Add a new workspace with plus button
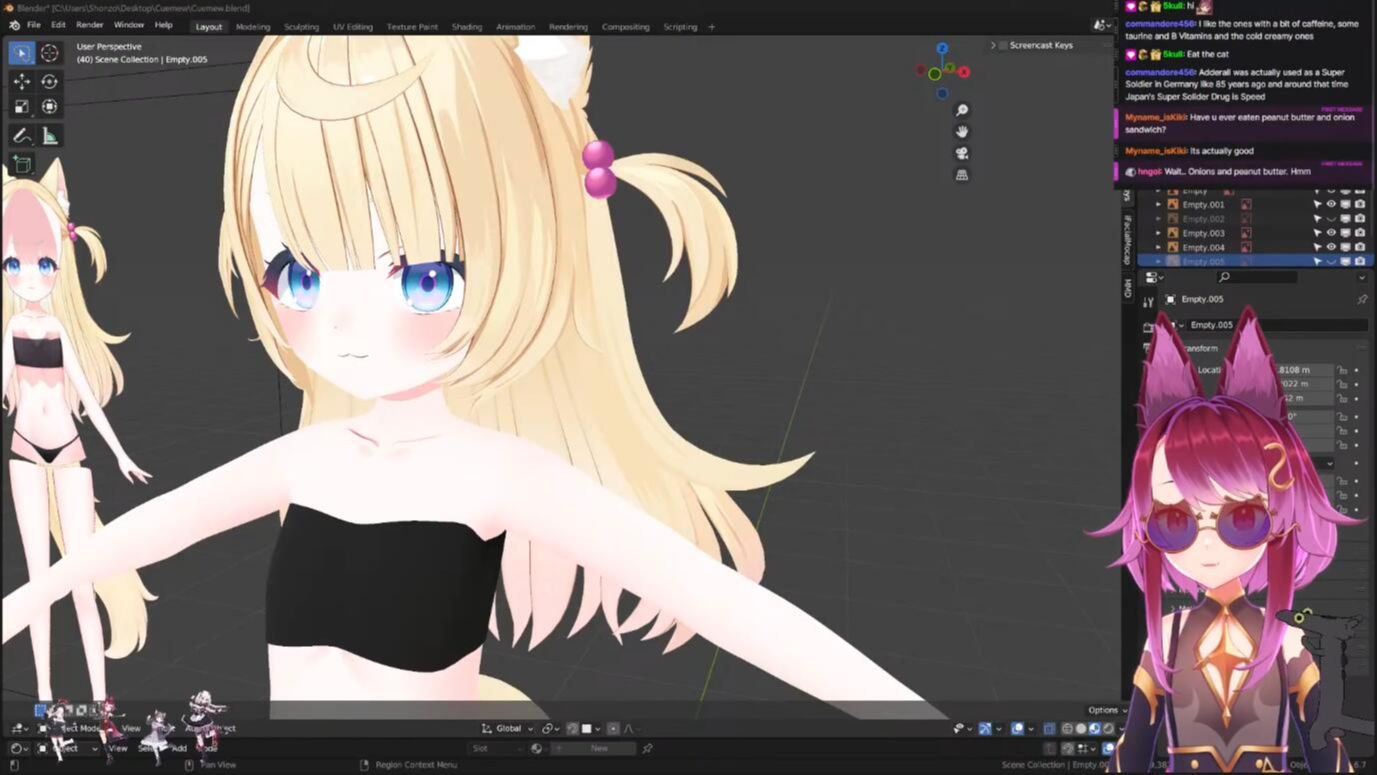Viewport: 1377px width, 775px height. [711, 27]
